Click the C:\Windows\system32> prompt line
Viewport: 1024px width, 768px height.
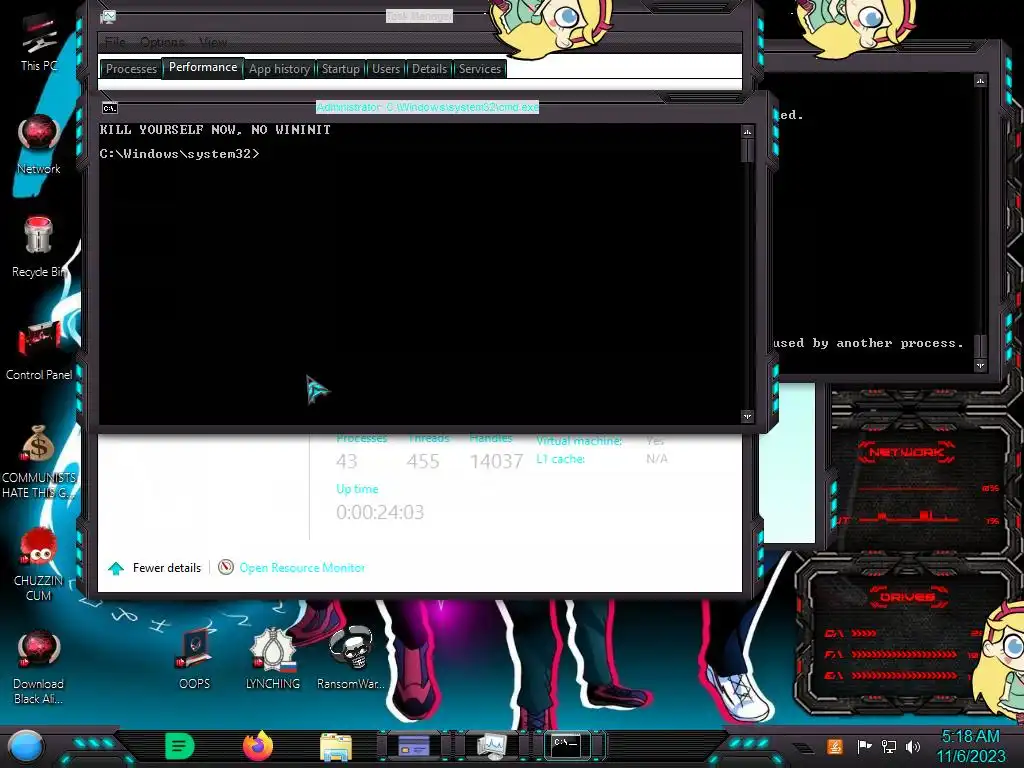180,153
